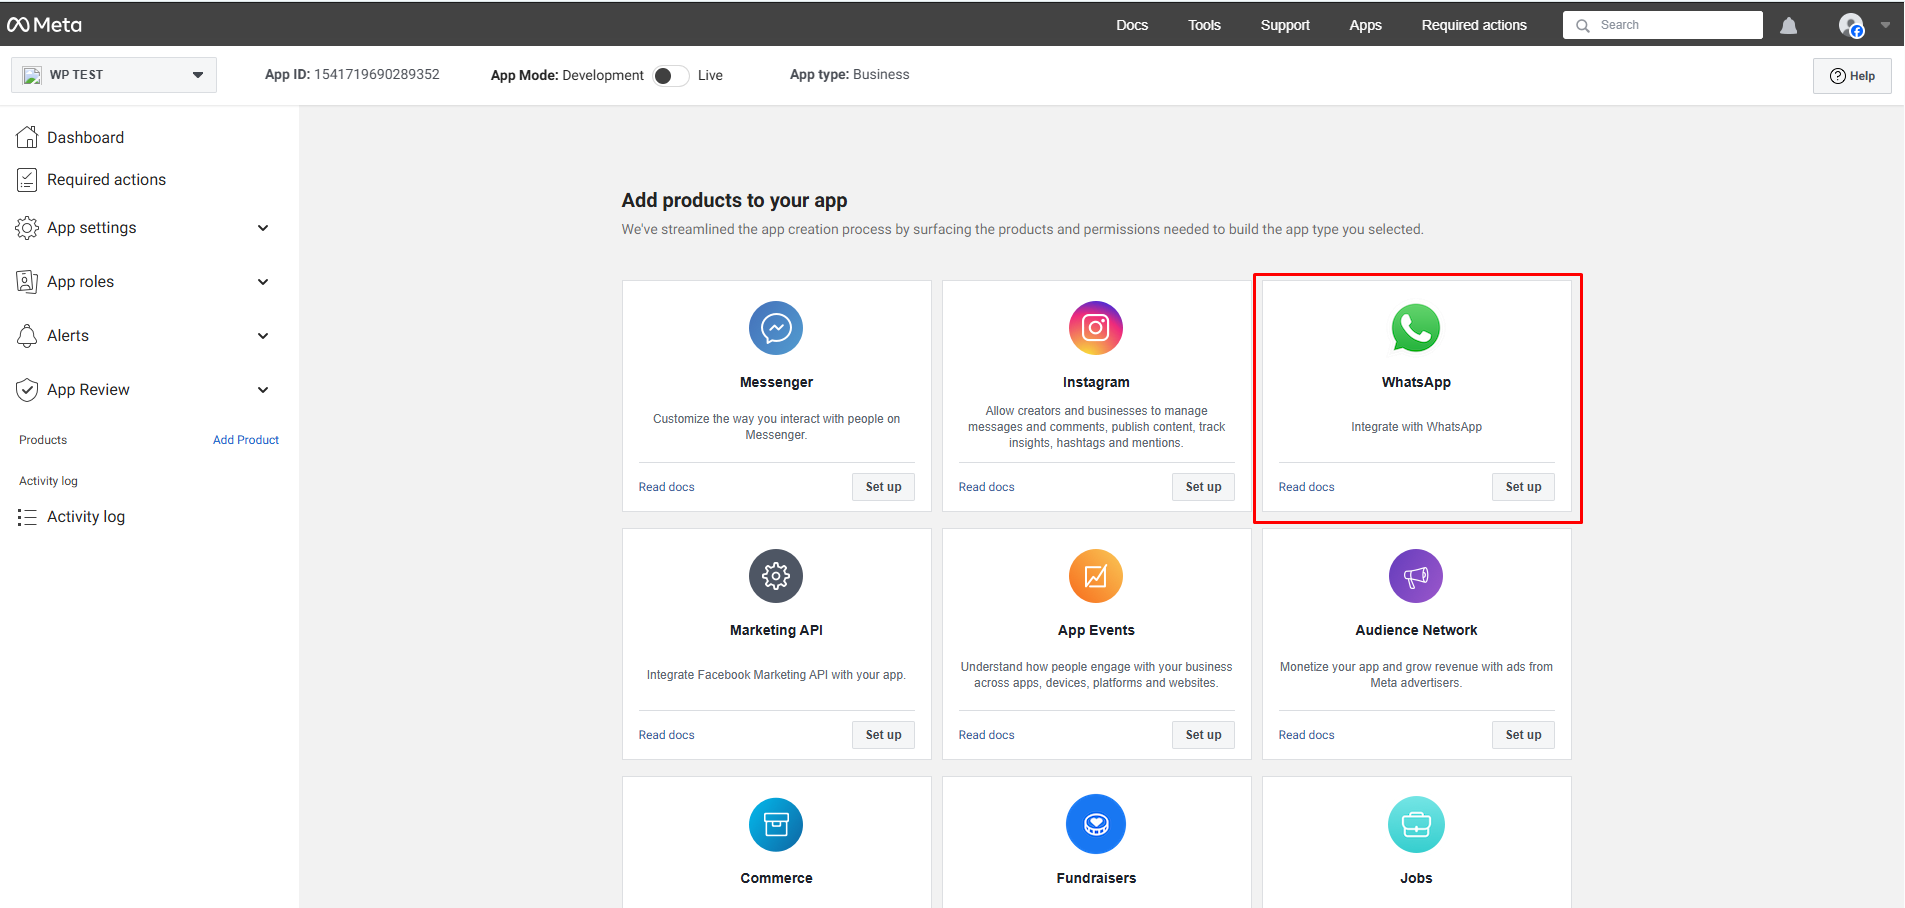Click the Meta logo in top bar
Screen dimensions: 1905x908
tap(43, 24)
